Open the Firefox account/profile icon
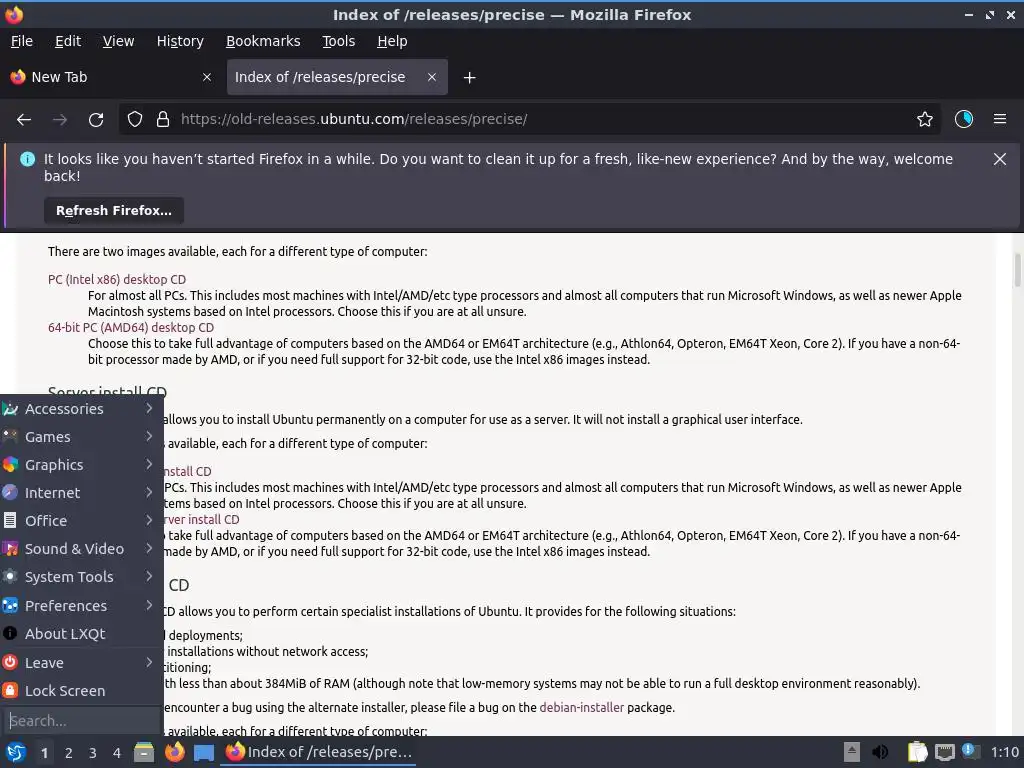 click(964, 119)
